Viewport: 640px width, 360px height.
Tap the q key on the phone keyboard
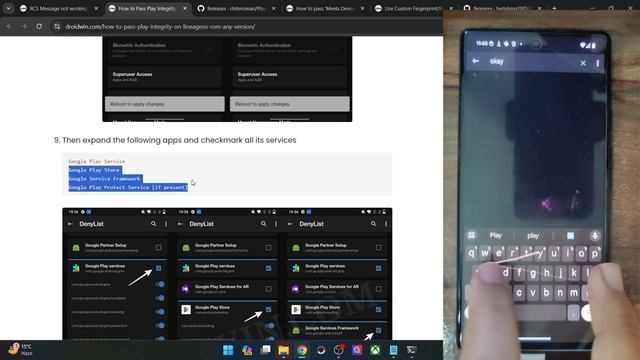pyautogui.click(x=471, y=253)
